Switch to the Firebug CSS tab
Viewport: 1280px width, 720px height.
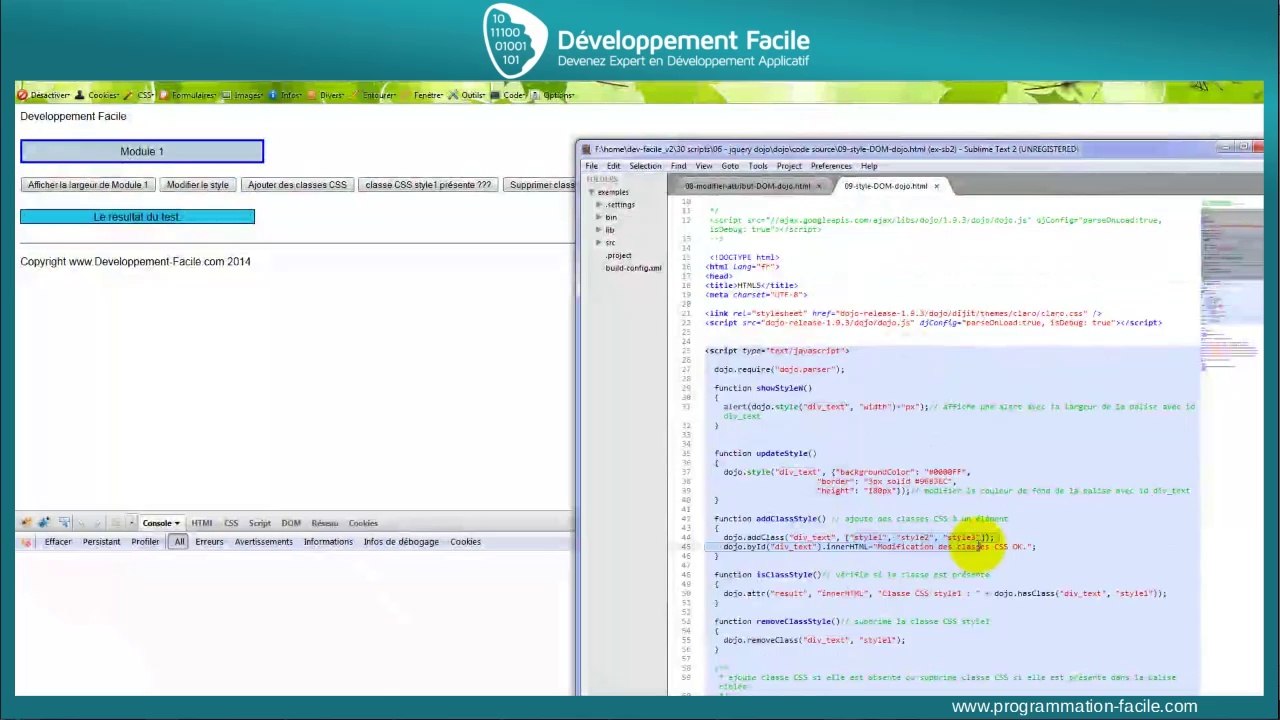231,523
